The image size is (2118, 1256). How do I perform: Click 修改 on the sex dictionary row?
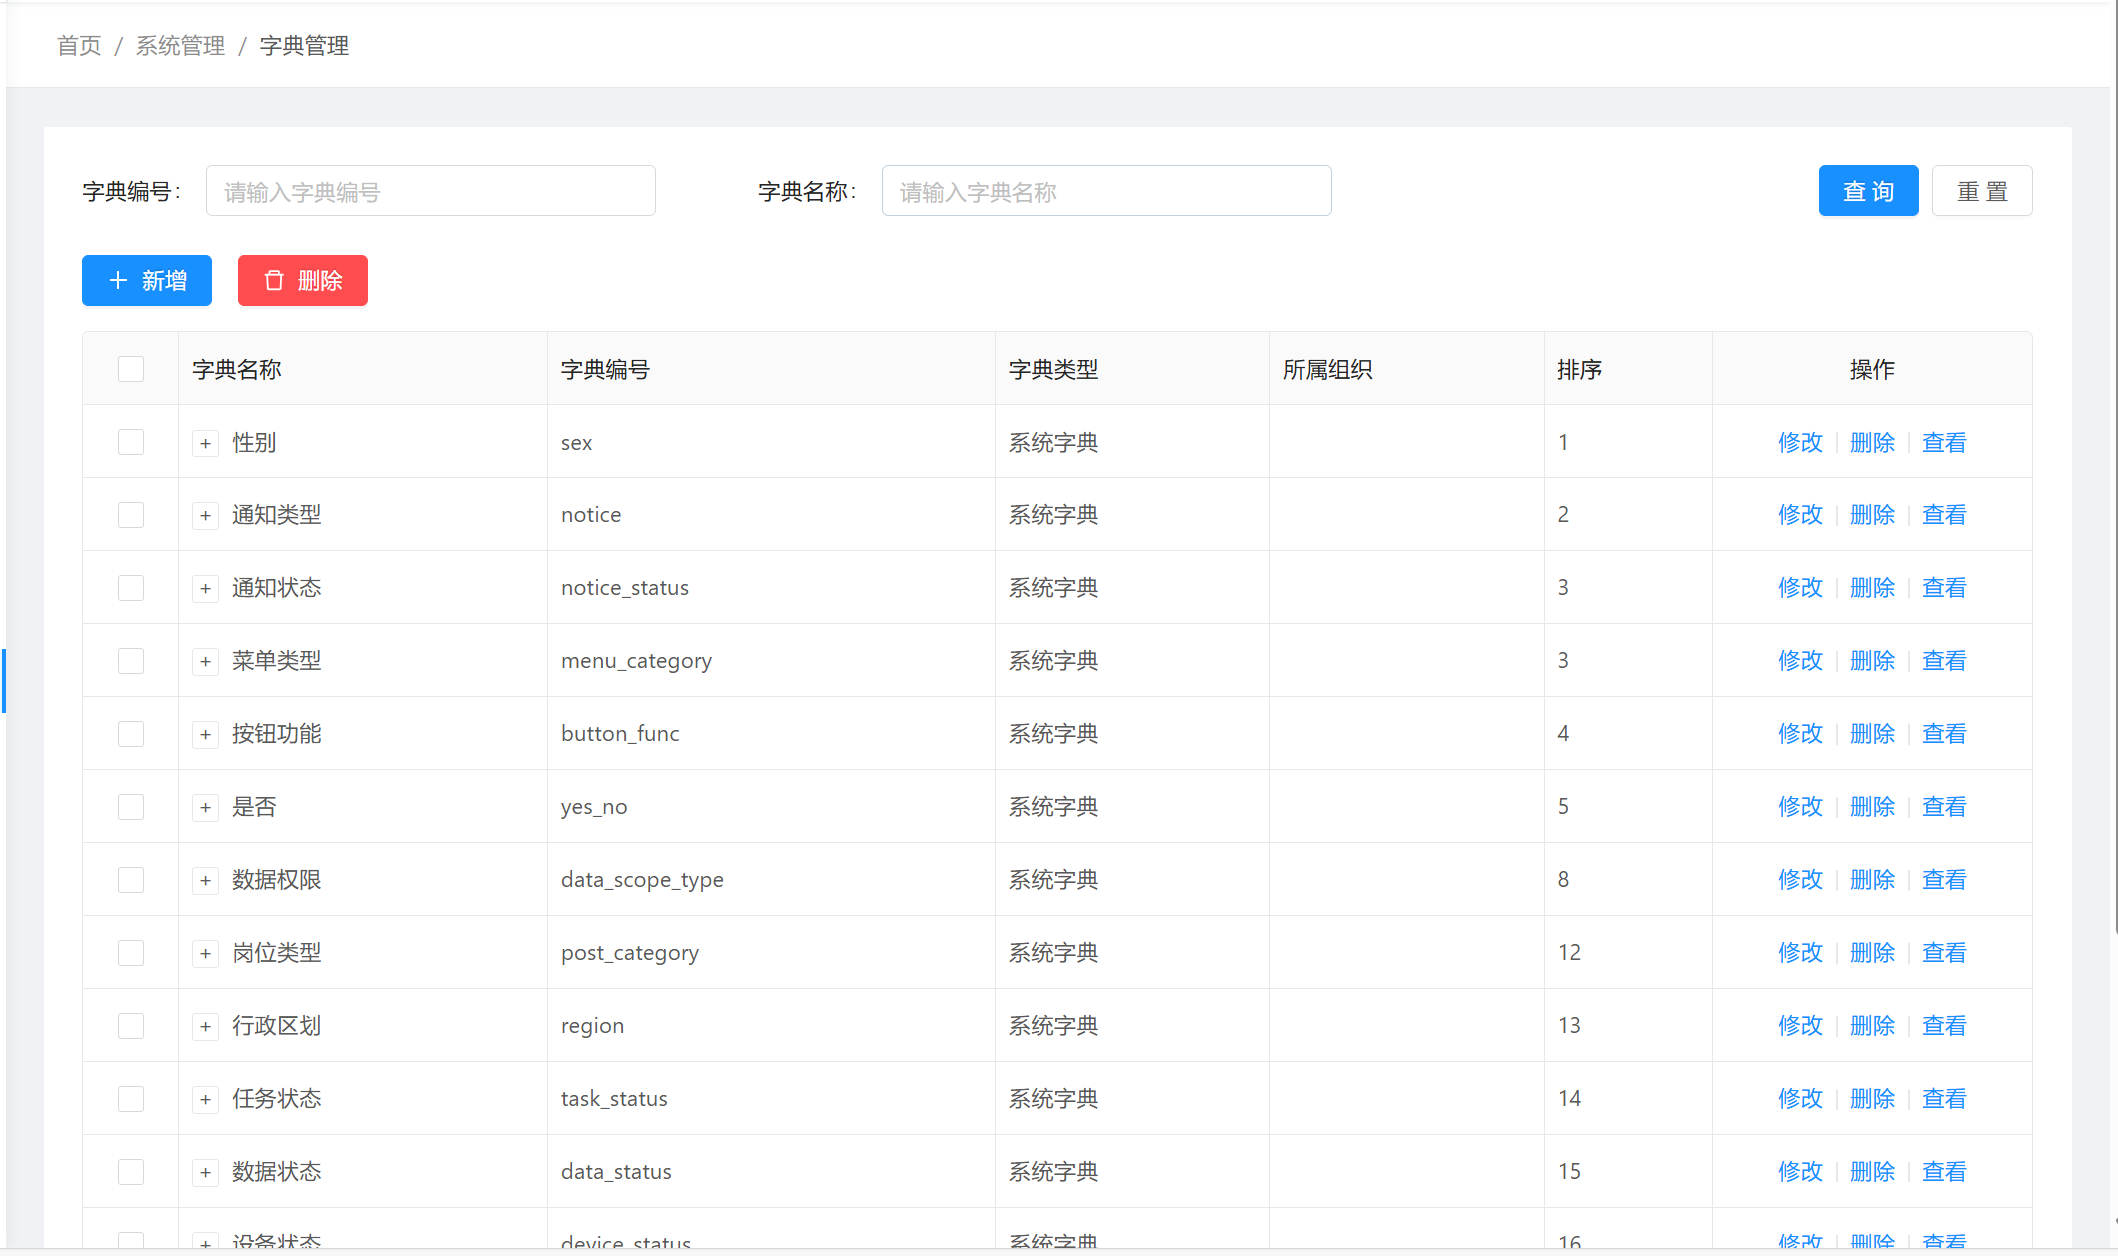[1800, 442]
